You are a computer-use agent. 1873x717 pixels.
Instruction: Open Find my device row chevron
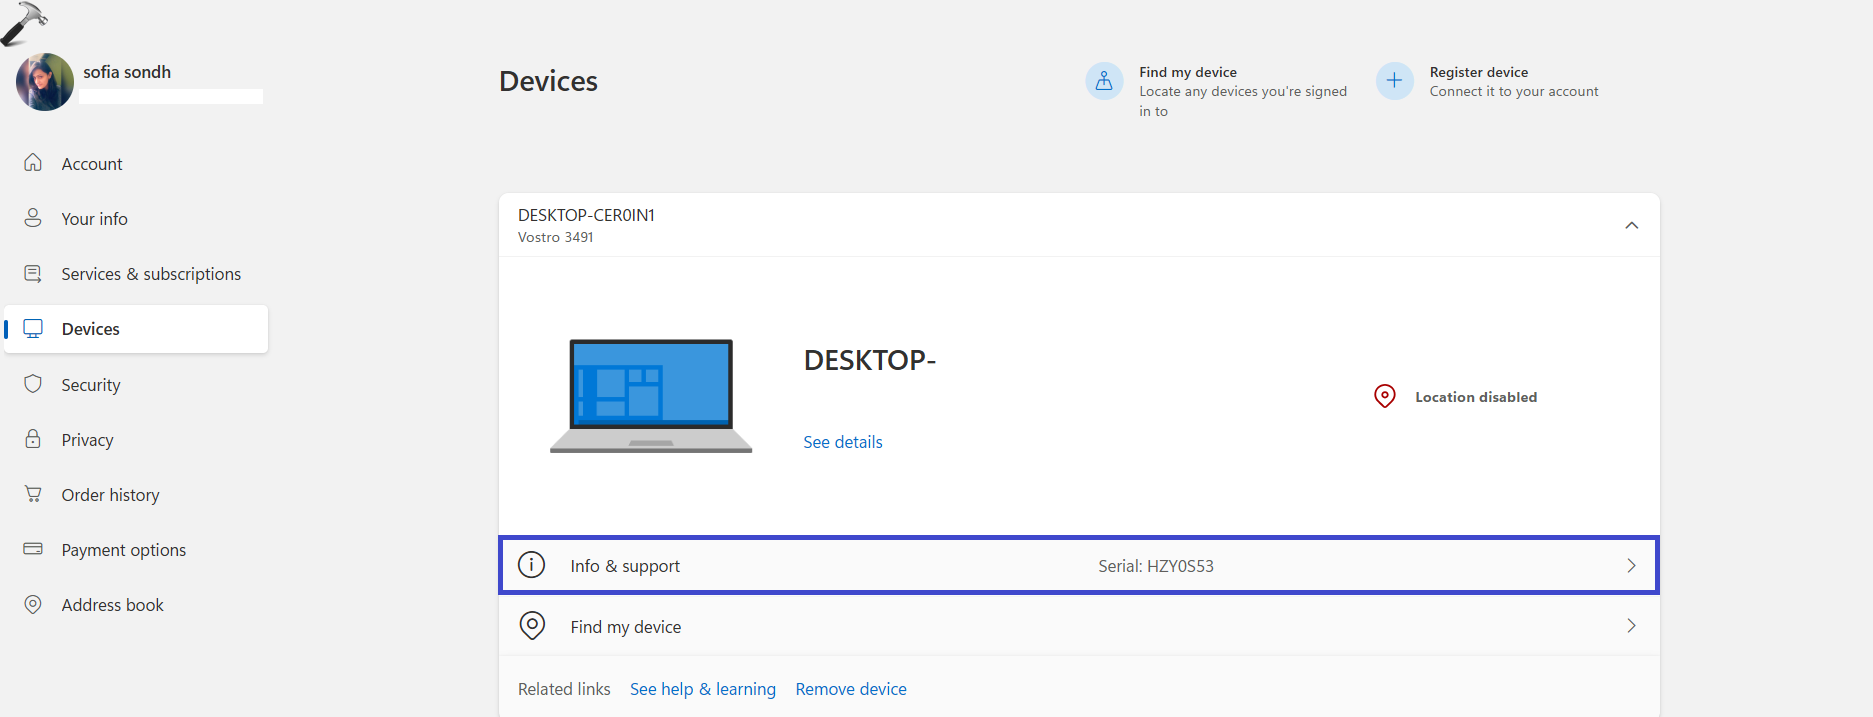1631,626
